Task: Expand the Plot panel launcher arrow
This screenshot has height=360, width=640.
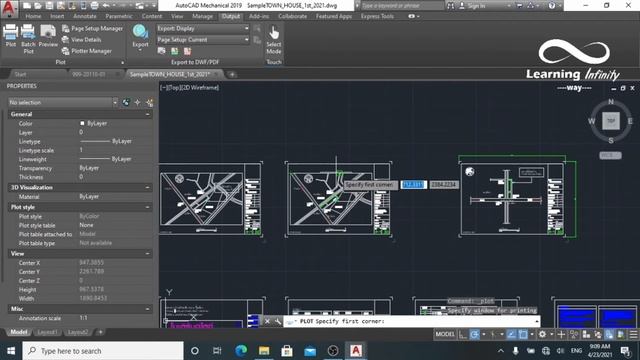Action: pos(122,62)
